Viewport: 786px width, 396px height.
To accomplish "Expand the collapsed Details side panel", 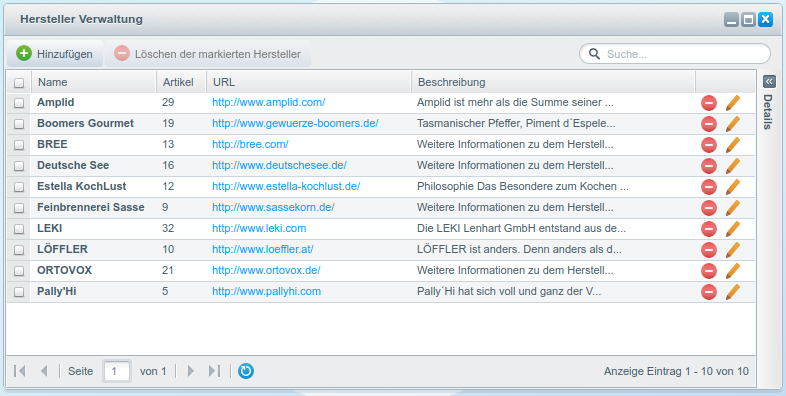I will (769, 81).
